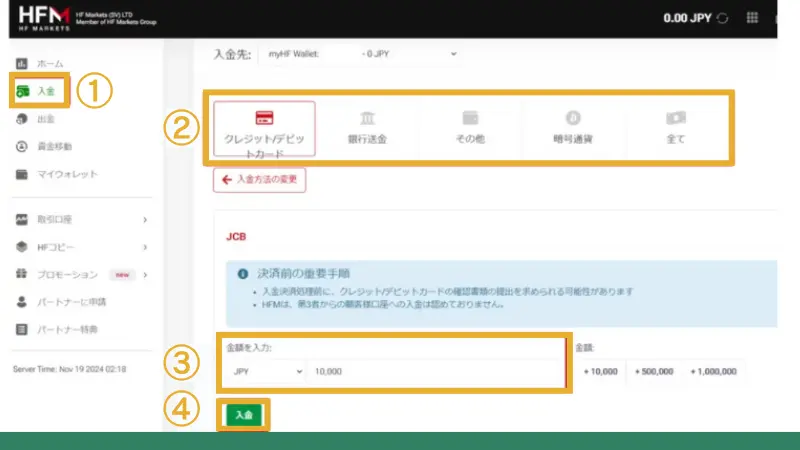
Task: Click the JCB heading text
Action: pos(236,237)
